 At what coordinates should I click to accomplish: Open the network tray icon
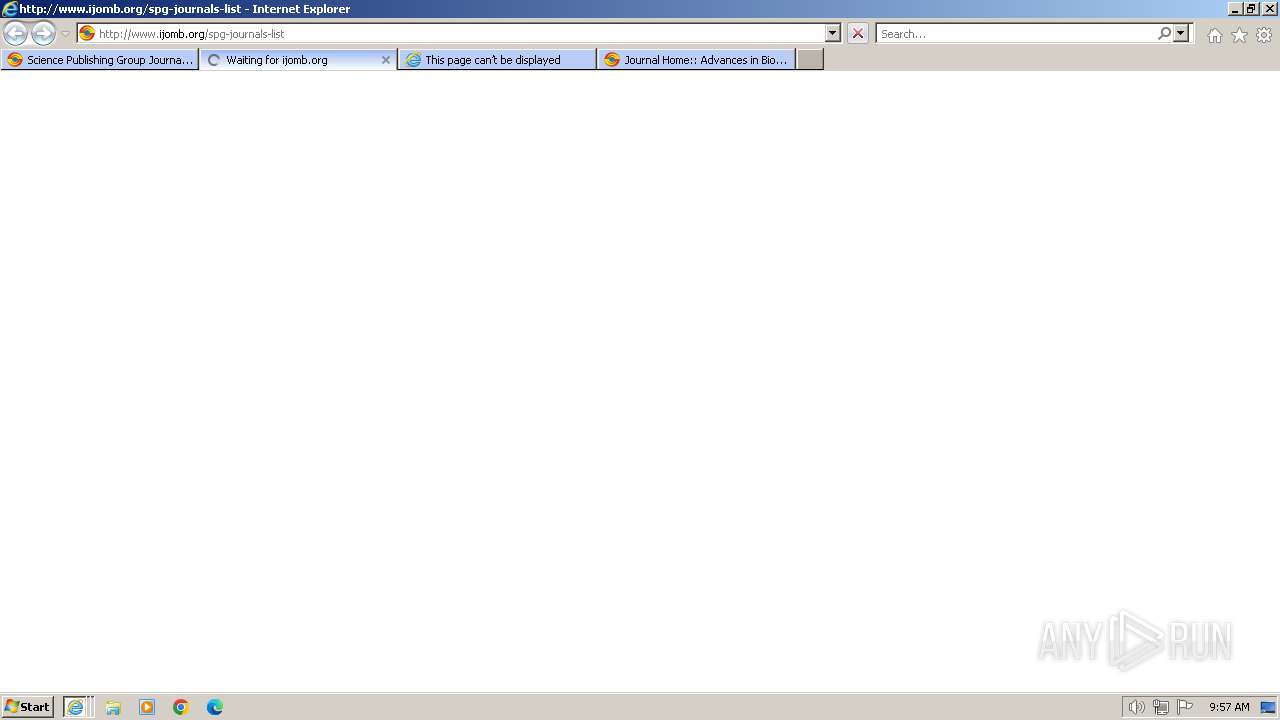pyautogui.click(x=1161, y=707)
